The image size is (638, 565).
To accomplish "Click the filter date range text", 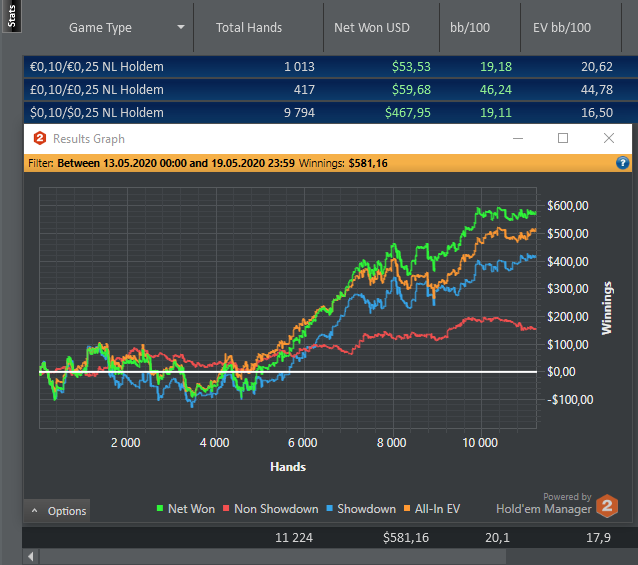I will click(176, 163).
